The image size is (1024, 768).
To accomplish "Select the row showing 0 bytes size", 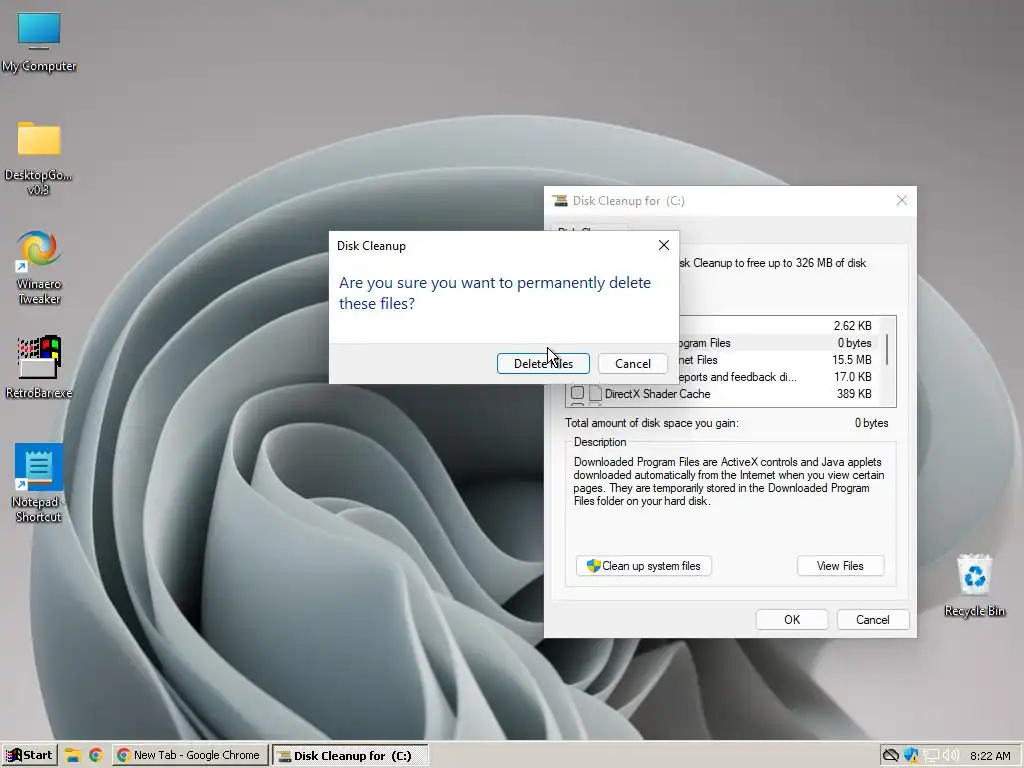I will click(x=780, y=343).
